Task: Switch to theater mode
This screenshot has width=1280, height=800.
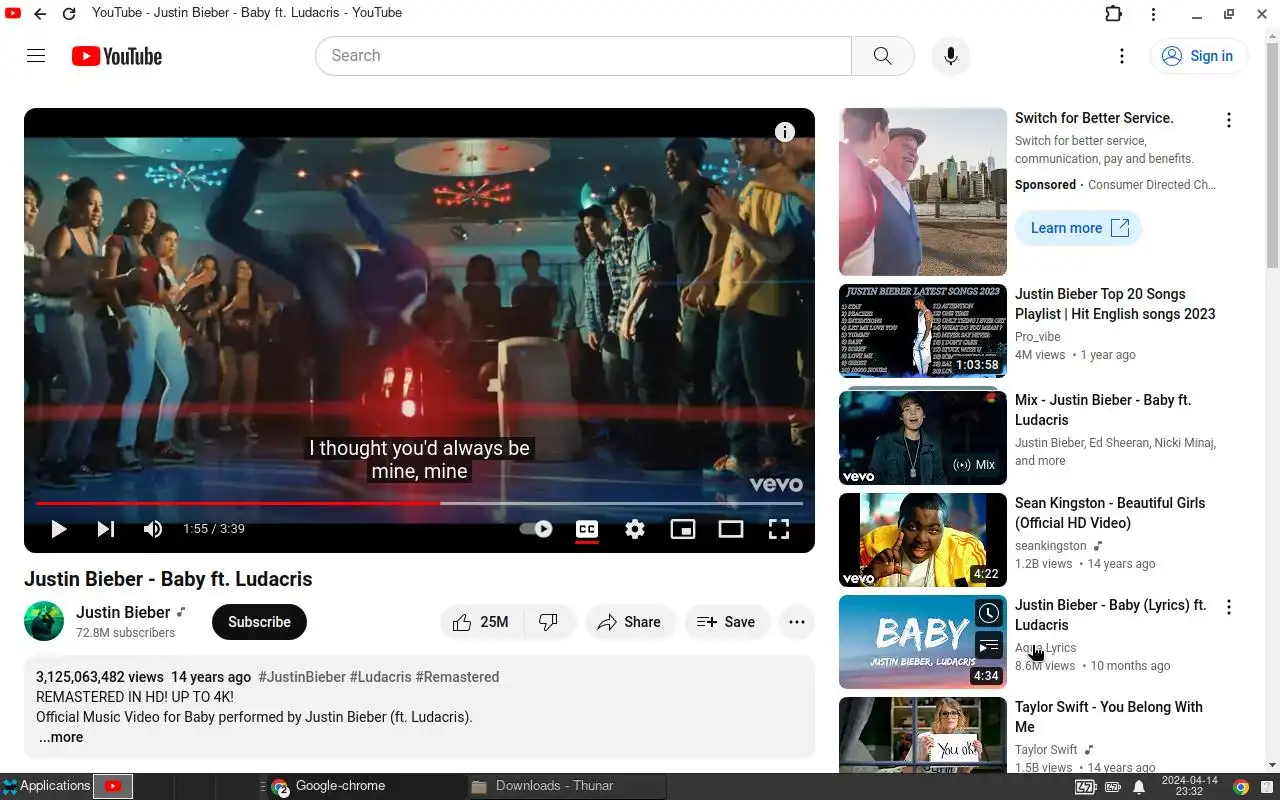Action: click(731, 529)
